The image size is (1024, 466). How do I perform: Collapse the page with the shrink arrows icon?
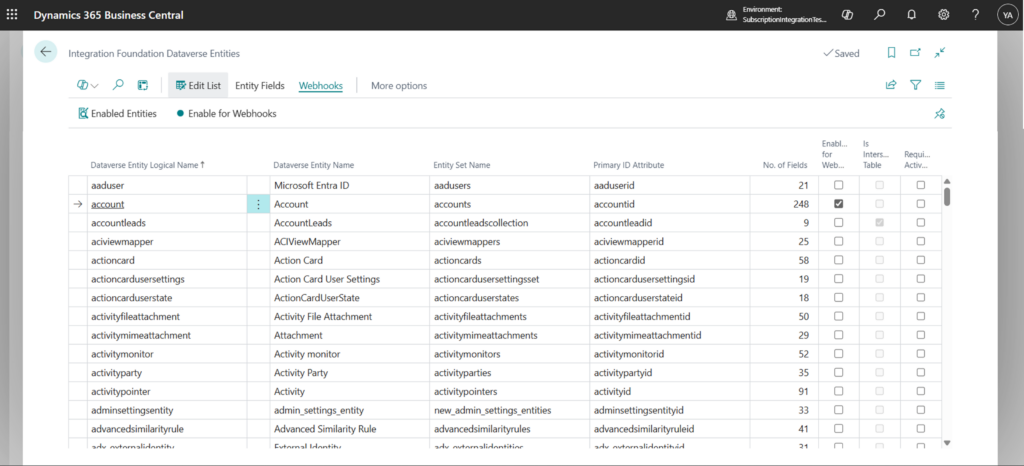(x=940, y=53)
